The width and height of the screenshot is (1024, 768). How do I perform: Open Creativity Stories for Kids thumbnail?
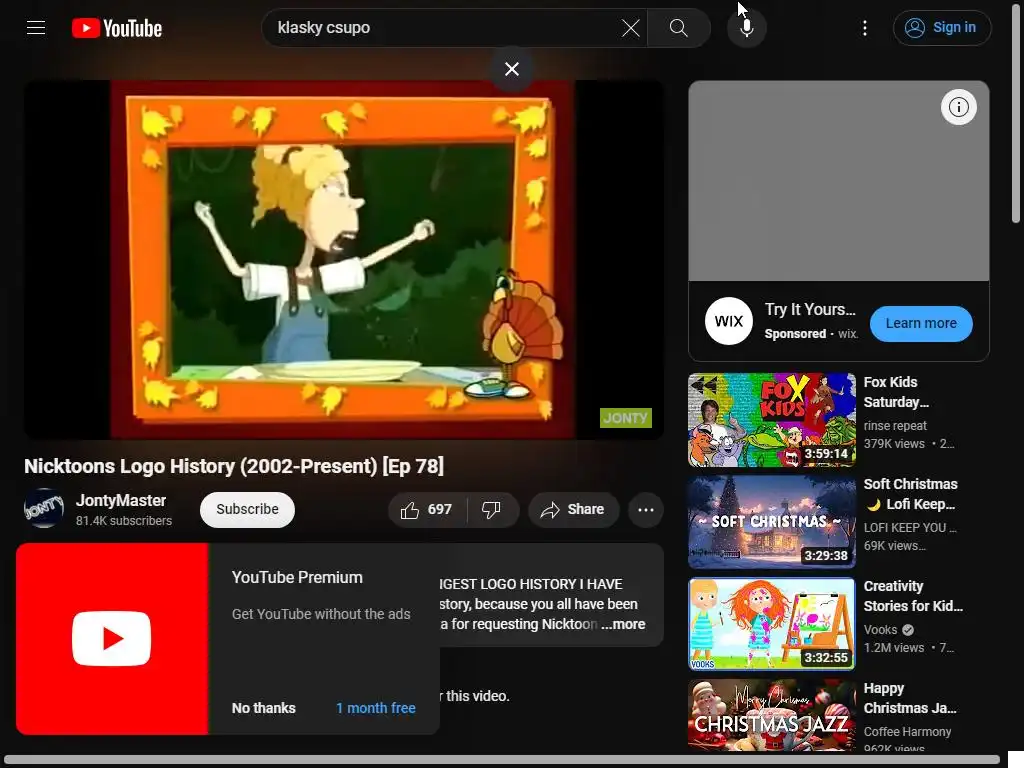771,624
